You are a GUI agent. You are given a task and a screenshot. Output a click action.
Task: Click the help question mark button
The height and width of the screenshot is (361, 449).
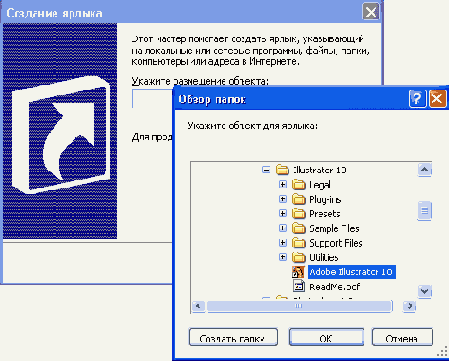[x=417, y=99]
